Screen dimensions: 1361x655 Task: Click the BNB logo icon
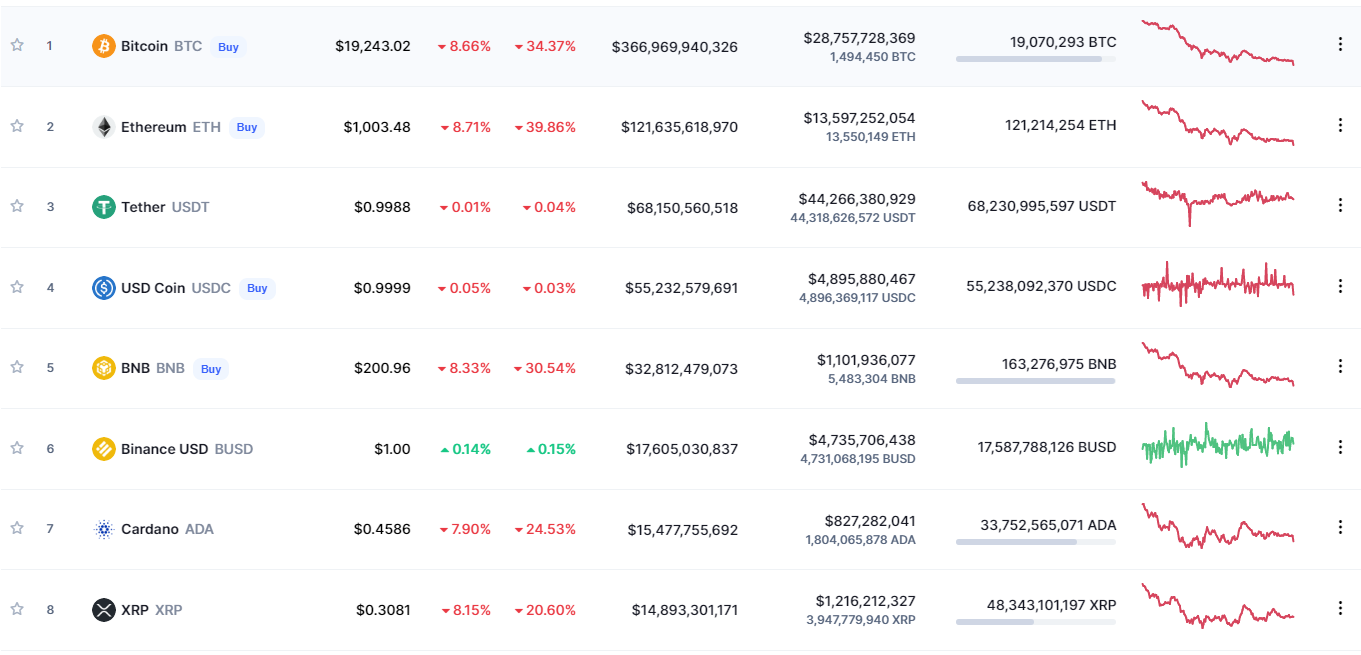click(104, 368)
